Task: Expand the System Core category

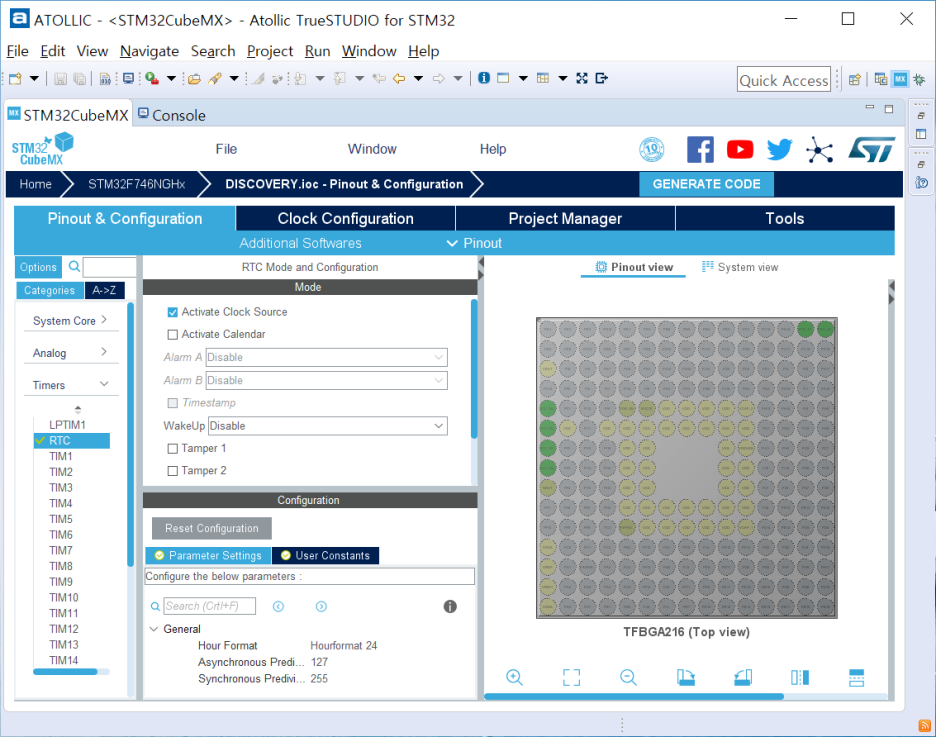Action: (71, 320)
